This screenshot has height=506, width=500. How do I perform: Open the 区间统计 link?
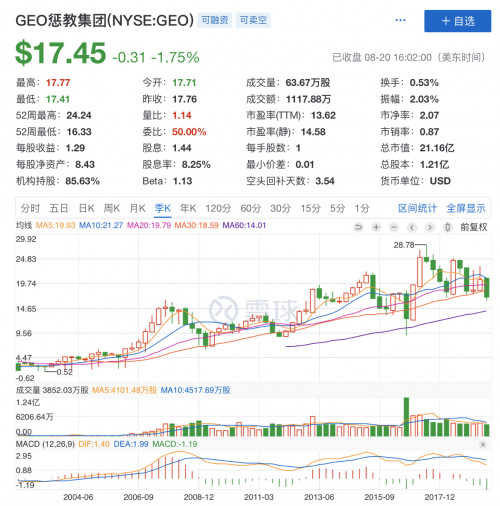coord(417,208)
